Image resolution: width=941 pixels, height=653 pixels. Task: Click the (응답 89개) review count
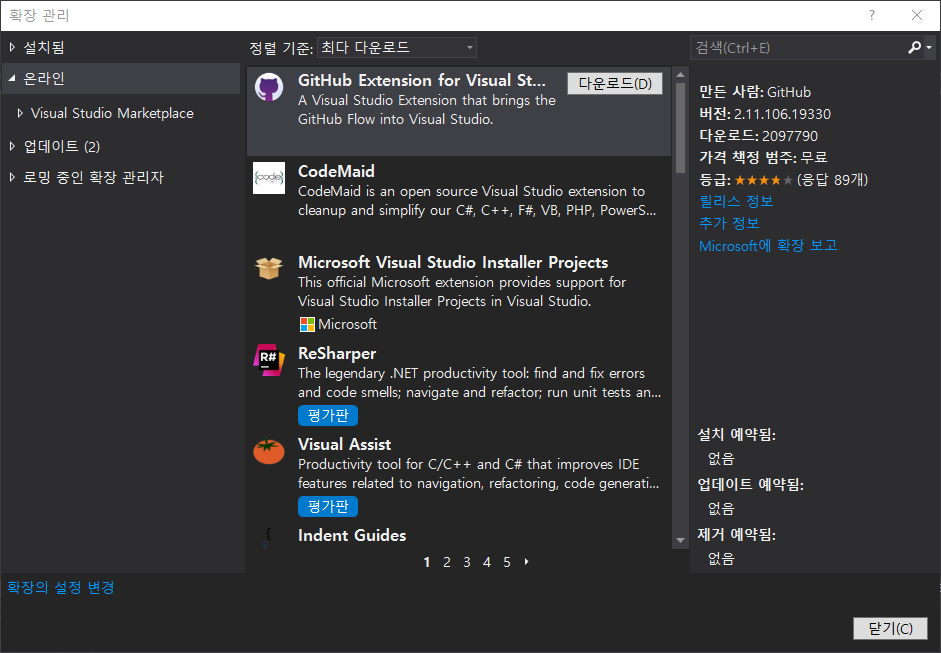(x=832, y=179)
